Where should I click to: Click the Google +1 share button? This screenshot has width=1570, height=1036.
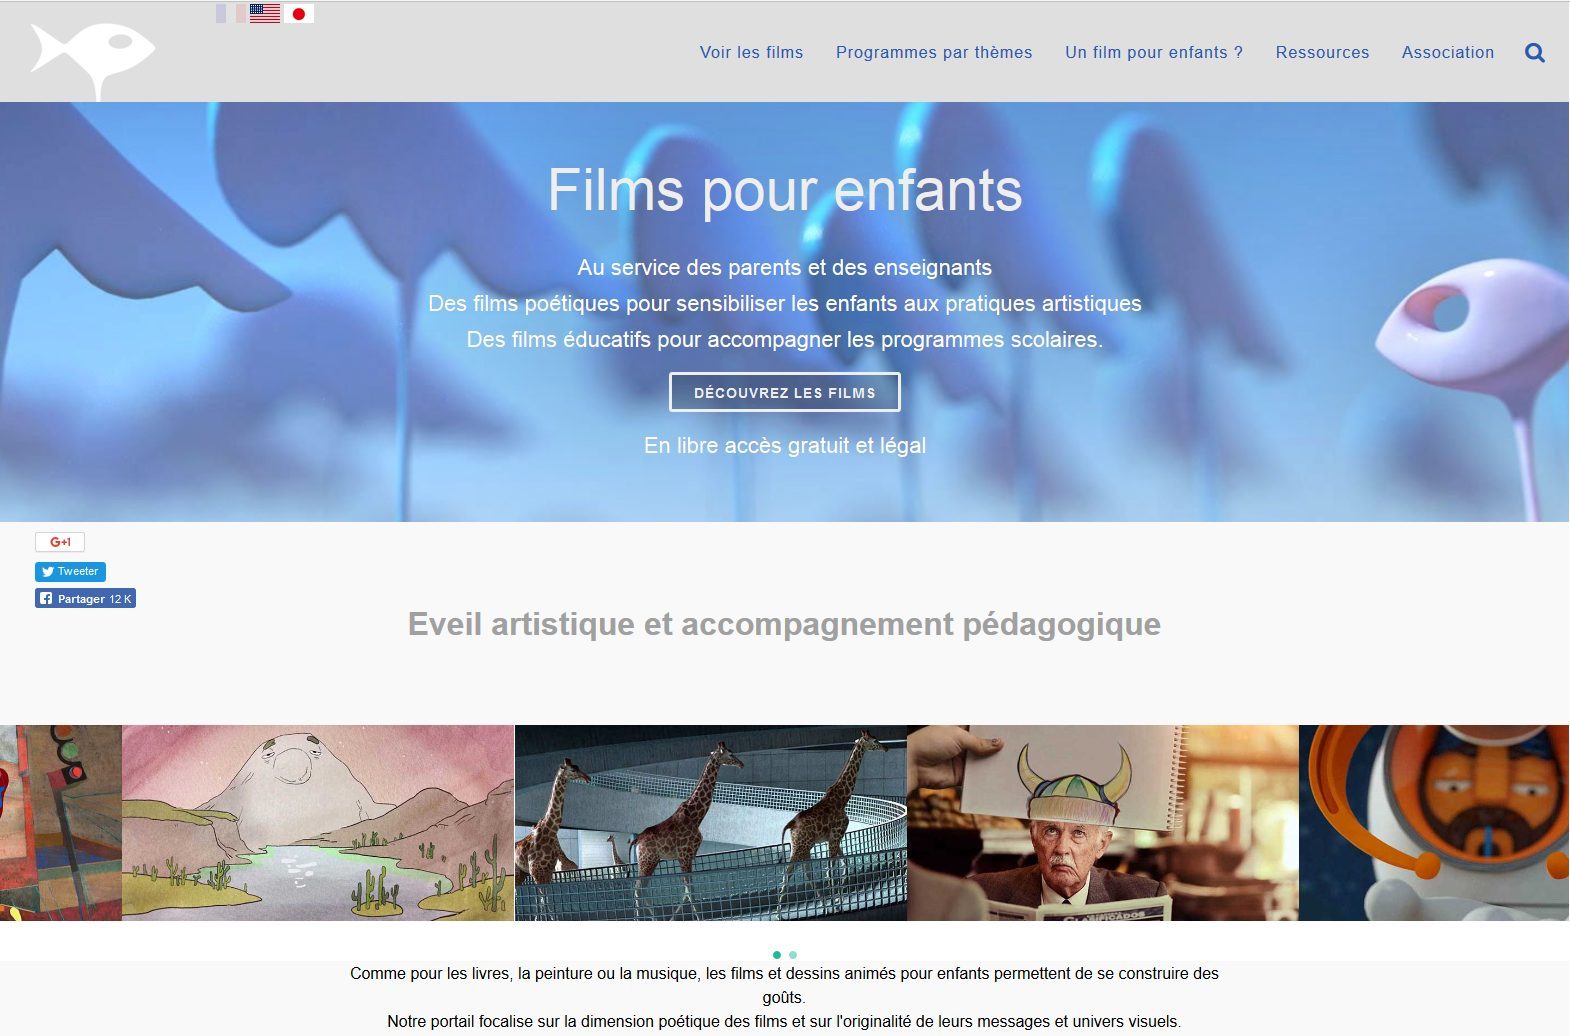pos(60,542)
